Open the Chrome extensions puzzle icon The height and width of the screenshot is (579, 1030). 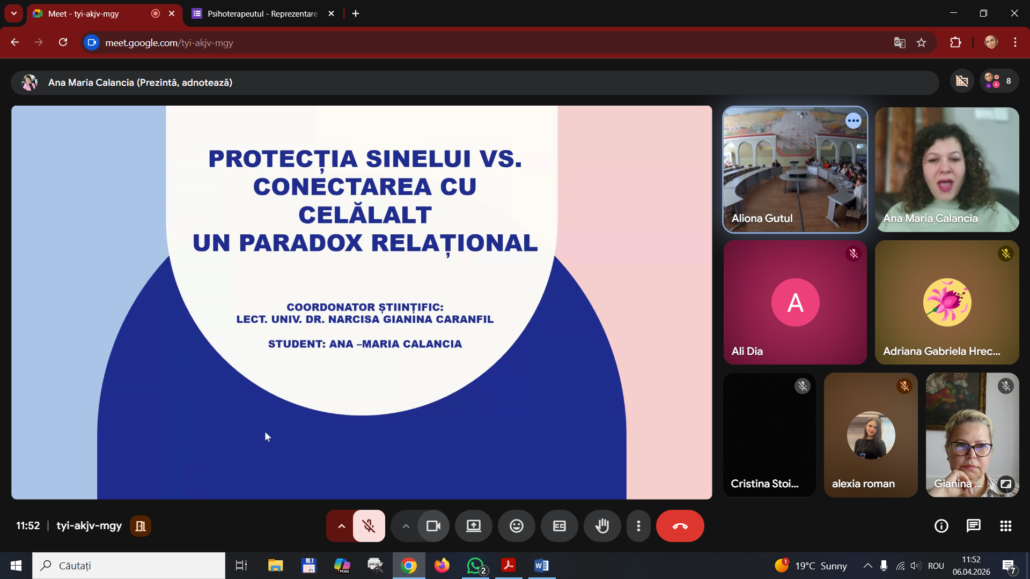[956, 43]
